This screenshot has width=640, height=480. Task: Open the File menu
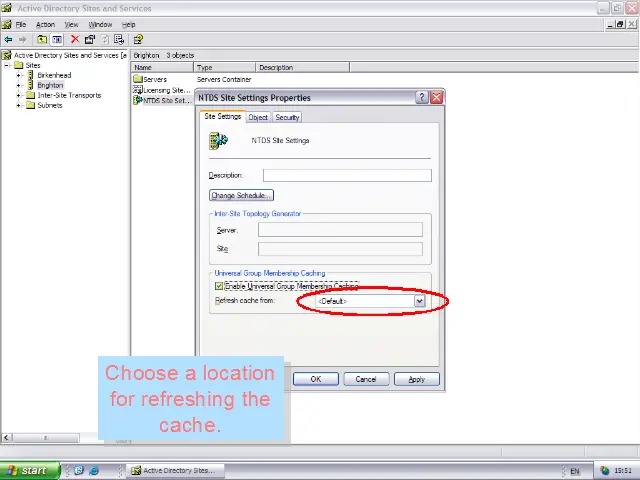[x=21, y=24]
